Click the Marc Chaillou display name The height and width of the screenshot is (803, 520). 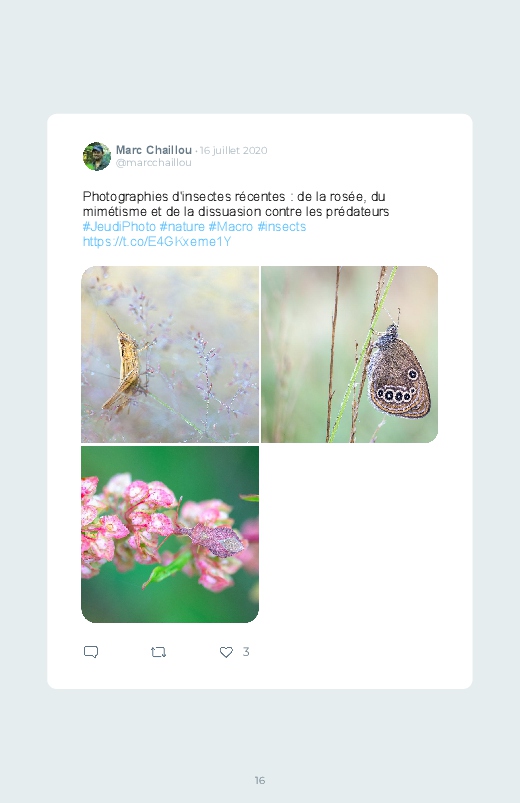(x=154, y=150)
